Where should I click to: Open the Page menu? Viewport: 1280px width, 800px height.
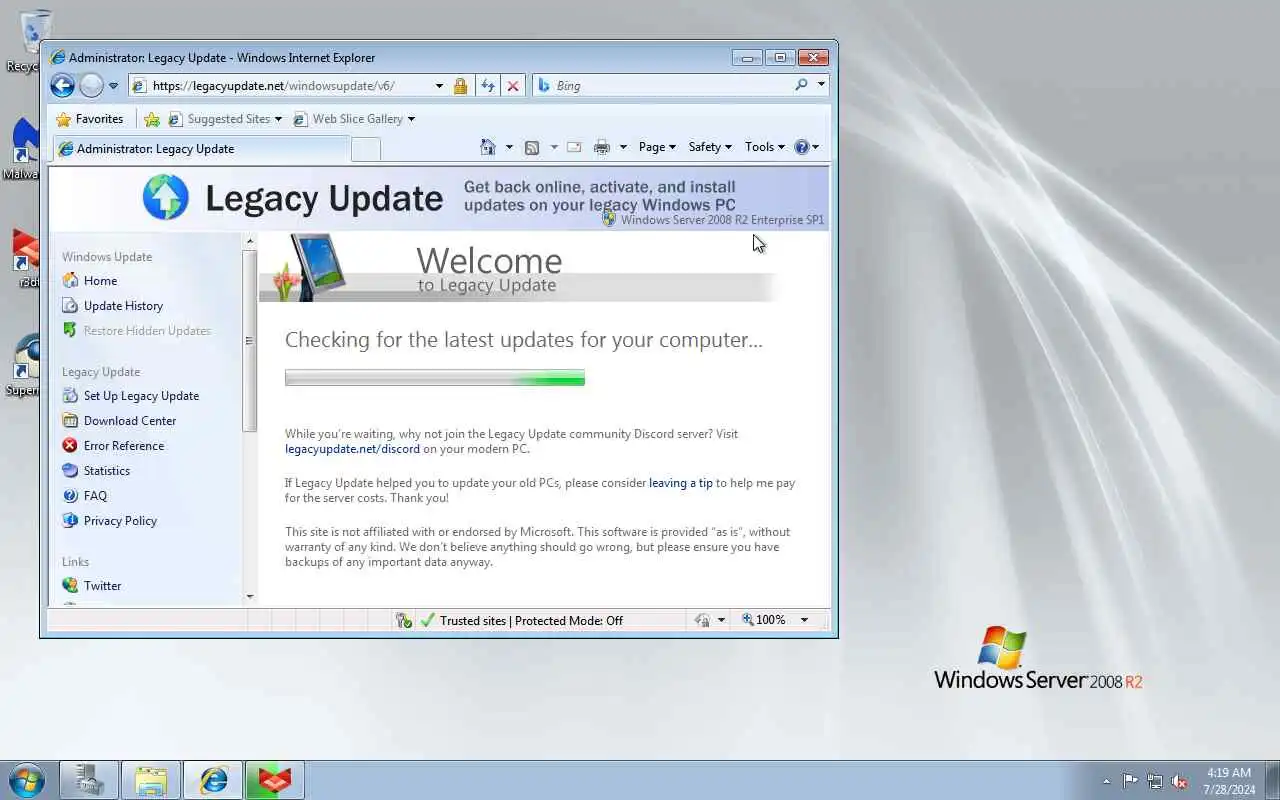[x=657, y=147]
